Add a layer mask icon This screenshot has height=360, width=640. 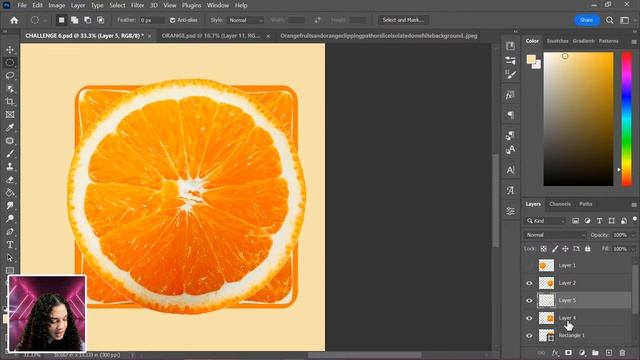568,353
